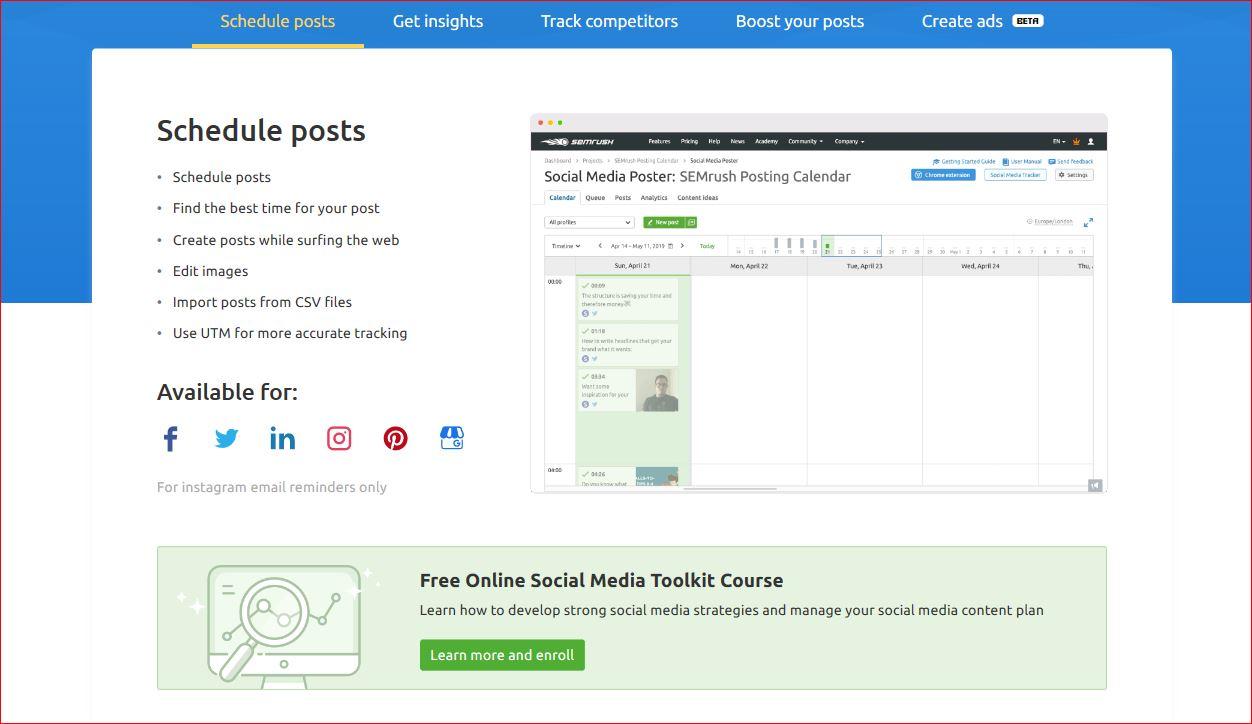Click the Pinterest icon

pos(396,438)
